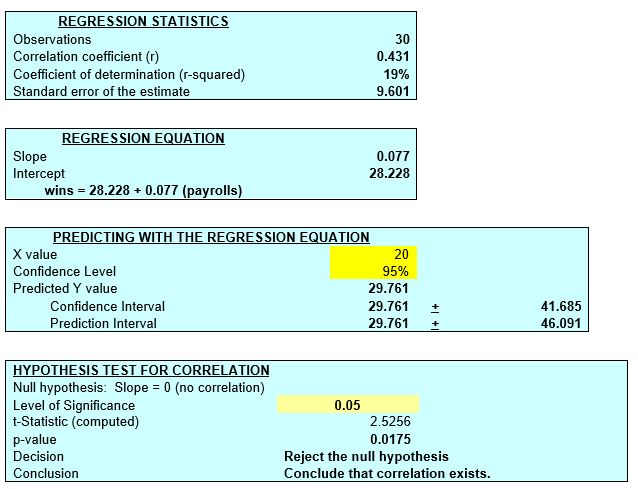
Task: Click the Null hypothesis label text
Action: pyautogui.click(x=138, y=387)
